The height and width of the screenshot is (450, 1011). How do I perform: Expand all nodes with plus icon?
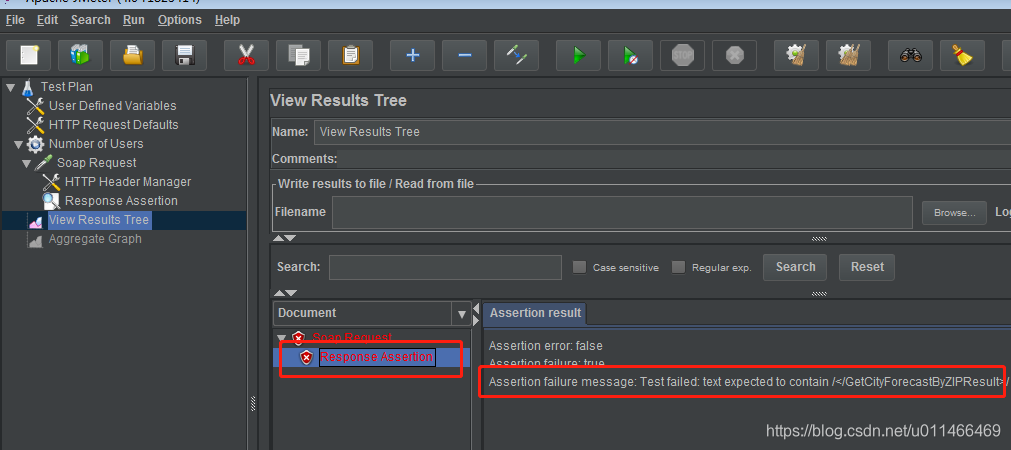413,55
